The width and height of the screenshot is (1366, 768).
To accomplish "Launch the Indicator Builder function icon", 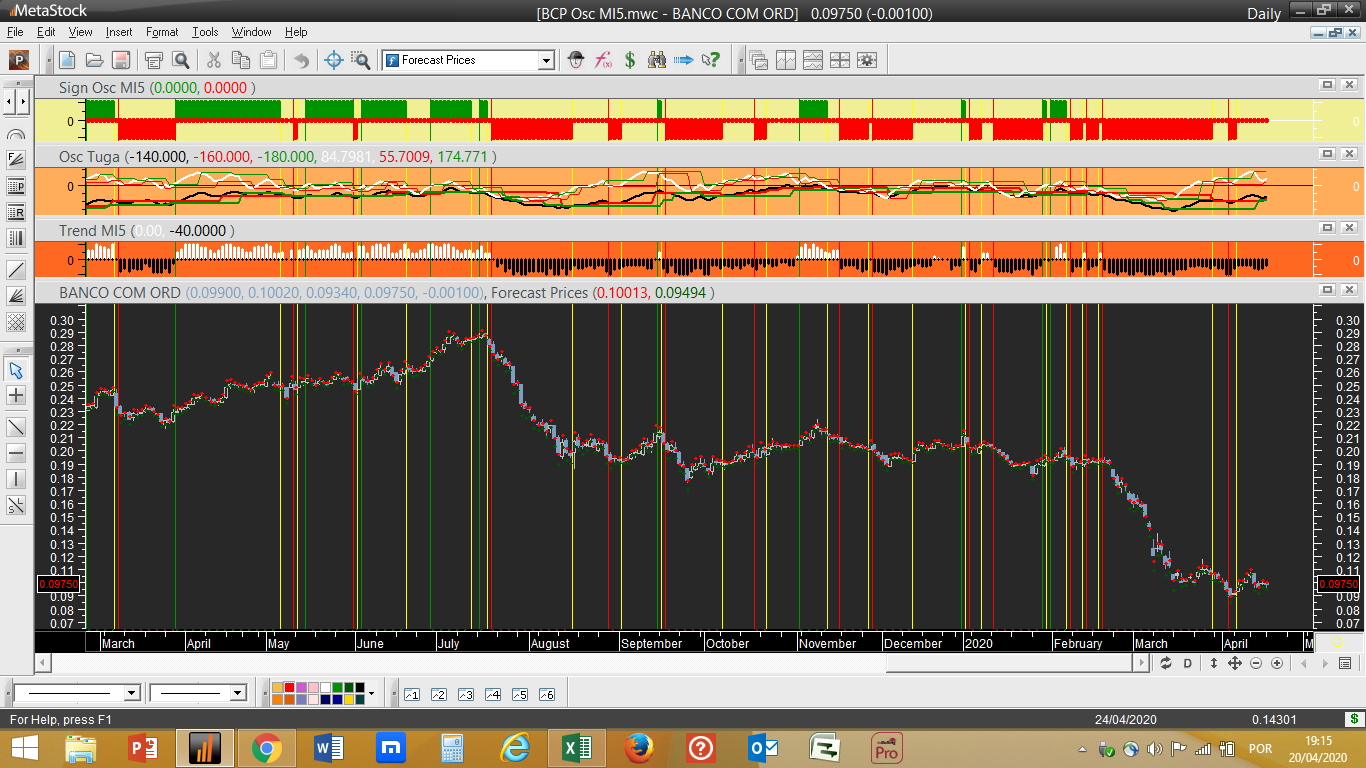I will [x=603, y=60].
